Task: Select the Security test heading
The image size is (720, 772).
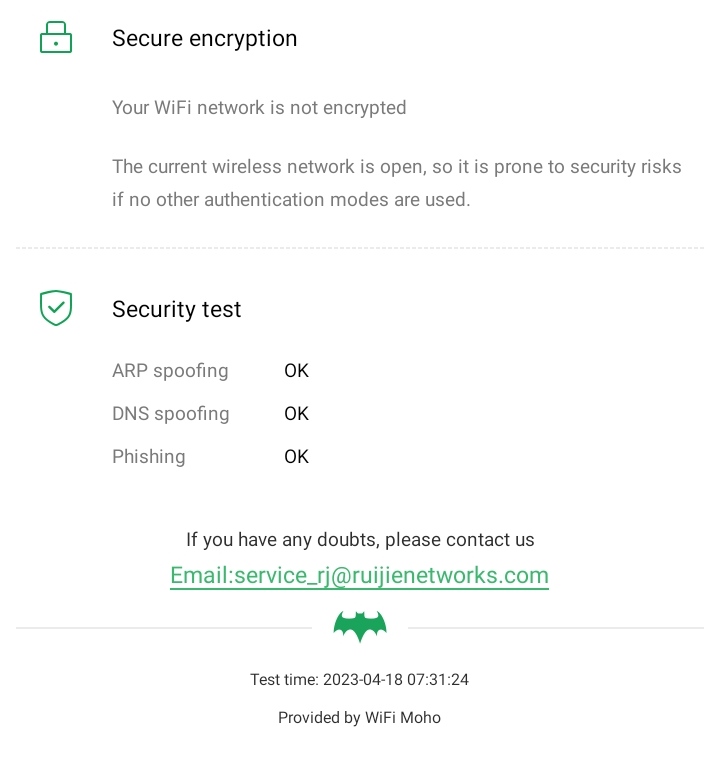Action: coord(176,309)
